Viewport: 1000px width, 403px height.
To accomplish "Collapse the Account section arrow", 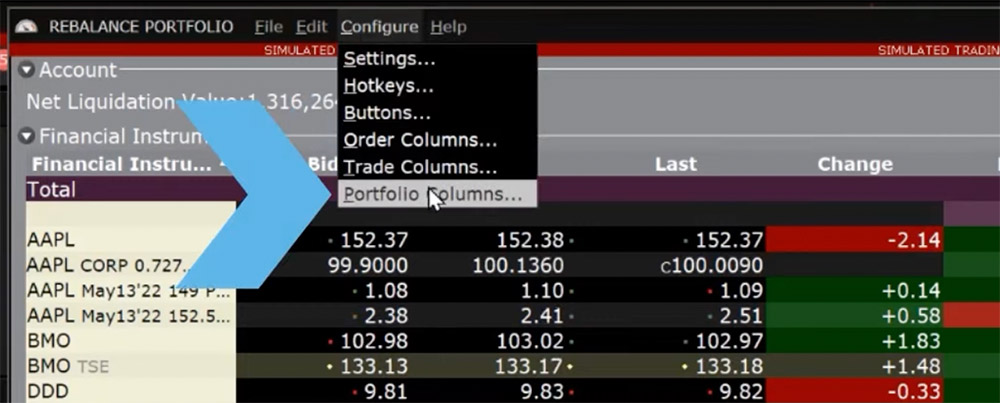I will (x=26, y=70).
